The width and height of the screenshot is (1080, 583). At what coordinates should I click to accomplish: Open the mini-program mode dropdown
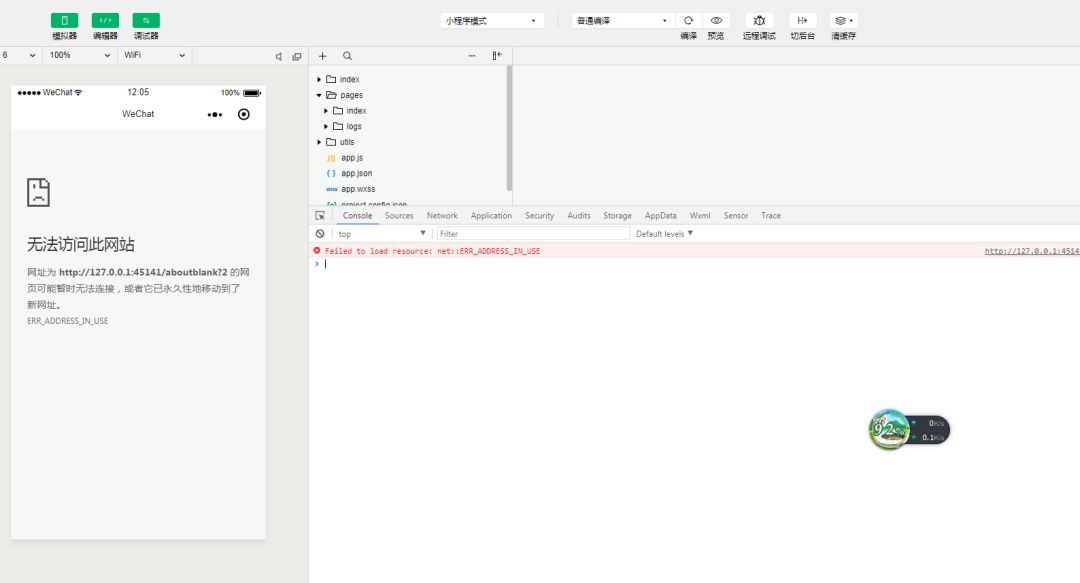(492, 21)
